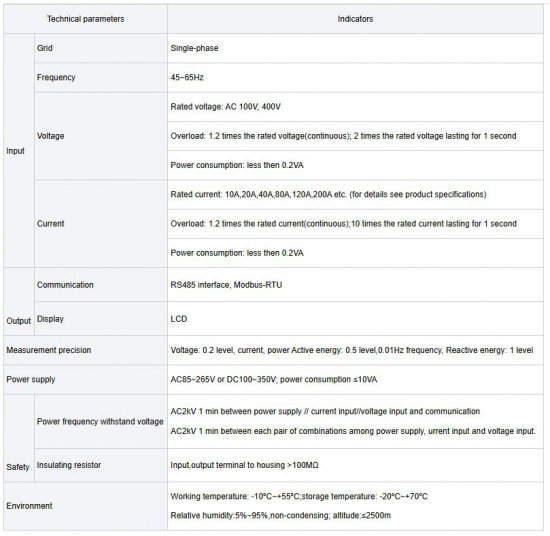
Task: Click the Technical parameters header cell
Action: 86,19
